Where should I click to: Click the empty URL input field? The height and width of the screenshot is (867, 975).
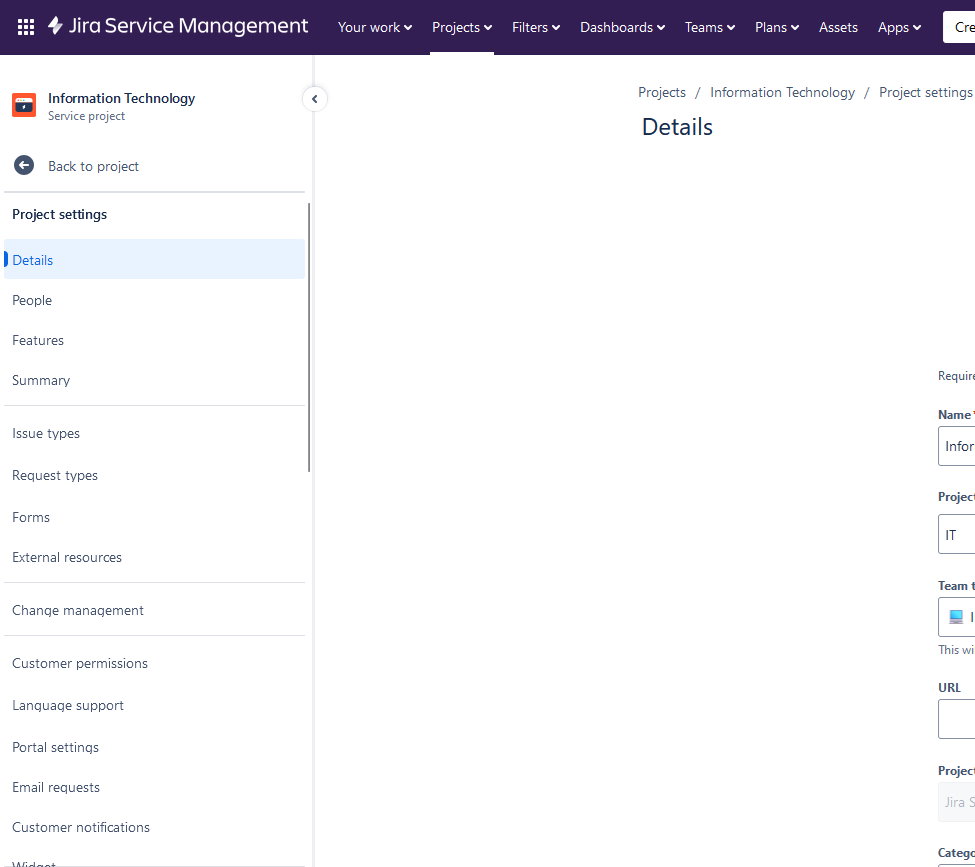(x=956, y=719)
